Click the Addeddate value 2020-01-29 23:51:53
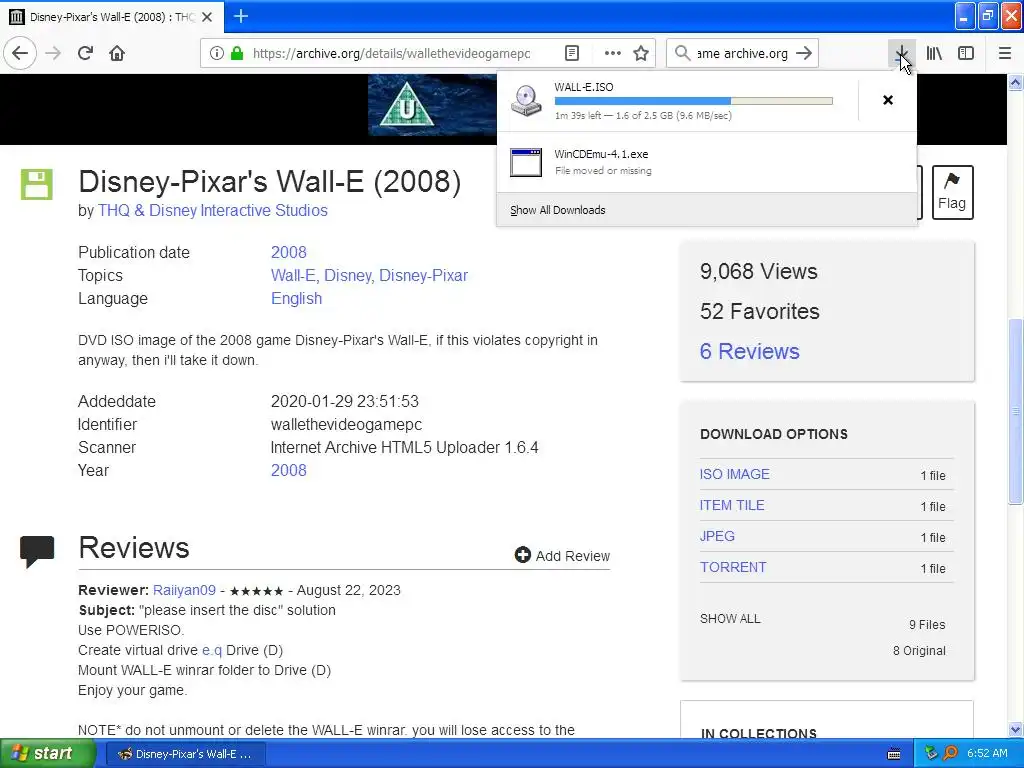 click(345, 401)
